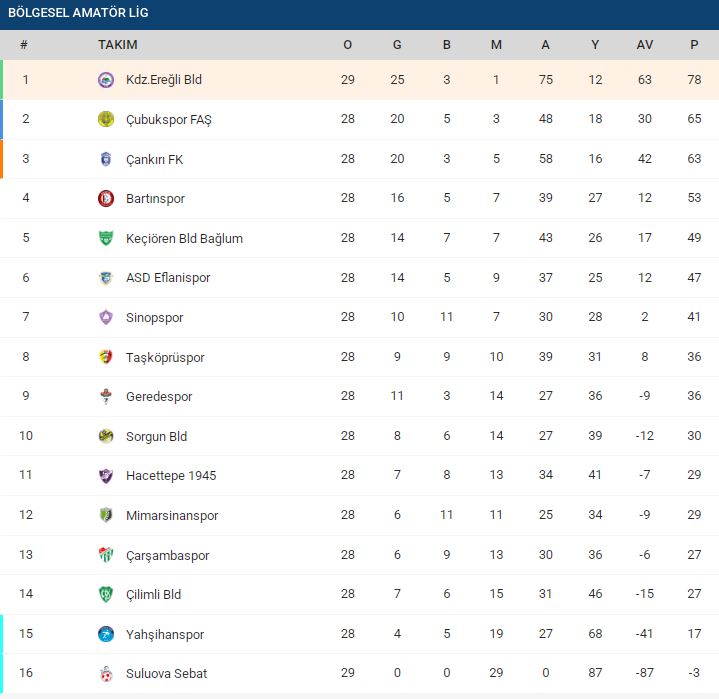The height and width of the screenshot is (699, 719).
Task: Click the BÖLGESEL AMATÖR LİG title bar
Action: pyautogui.click(x=360, y=15)
